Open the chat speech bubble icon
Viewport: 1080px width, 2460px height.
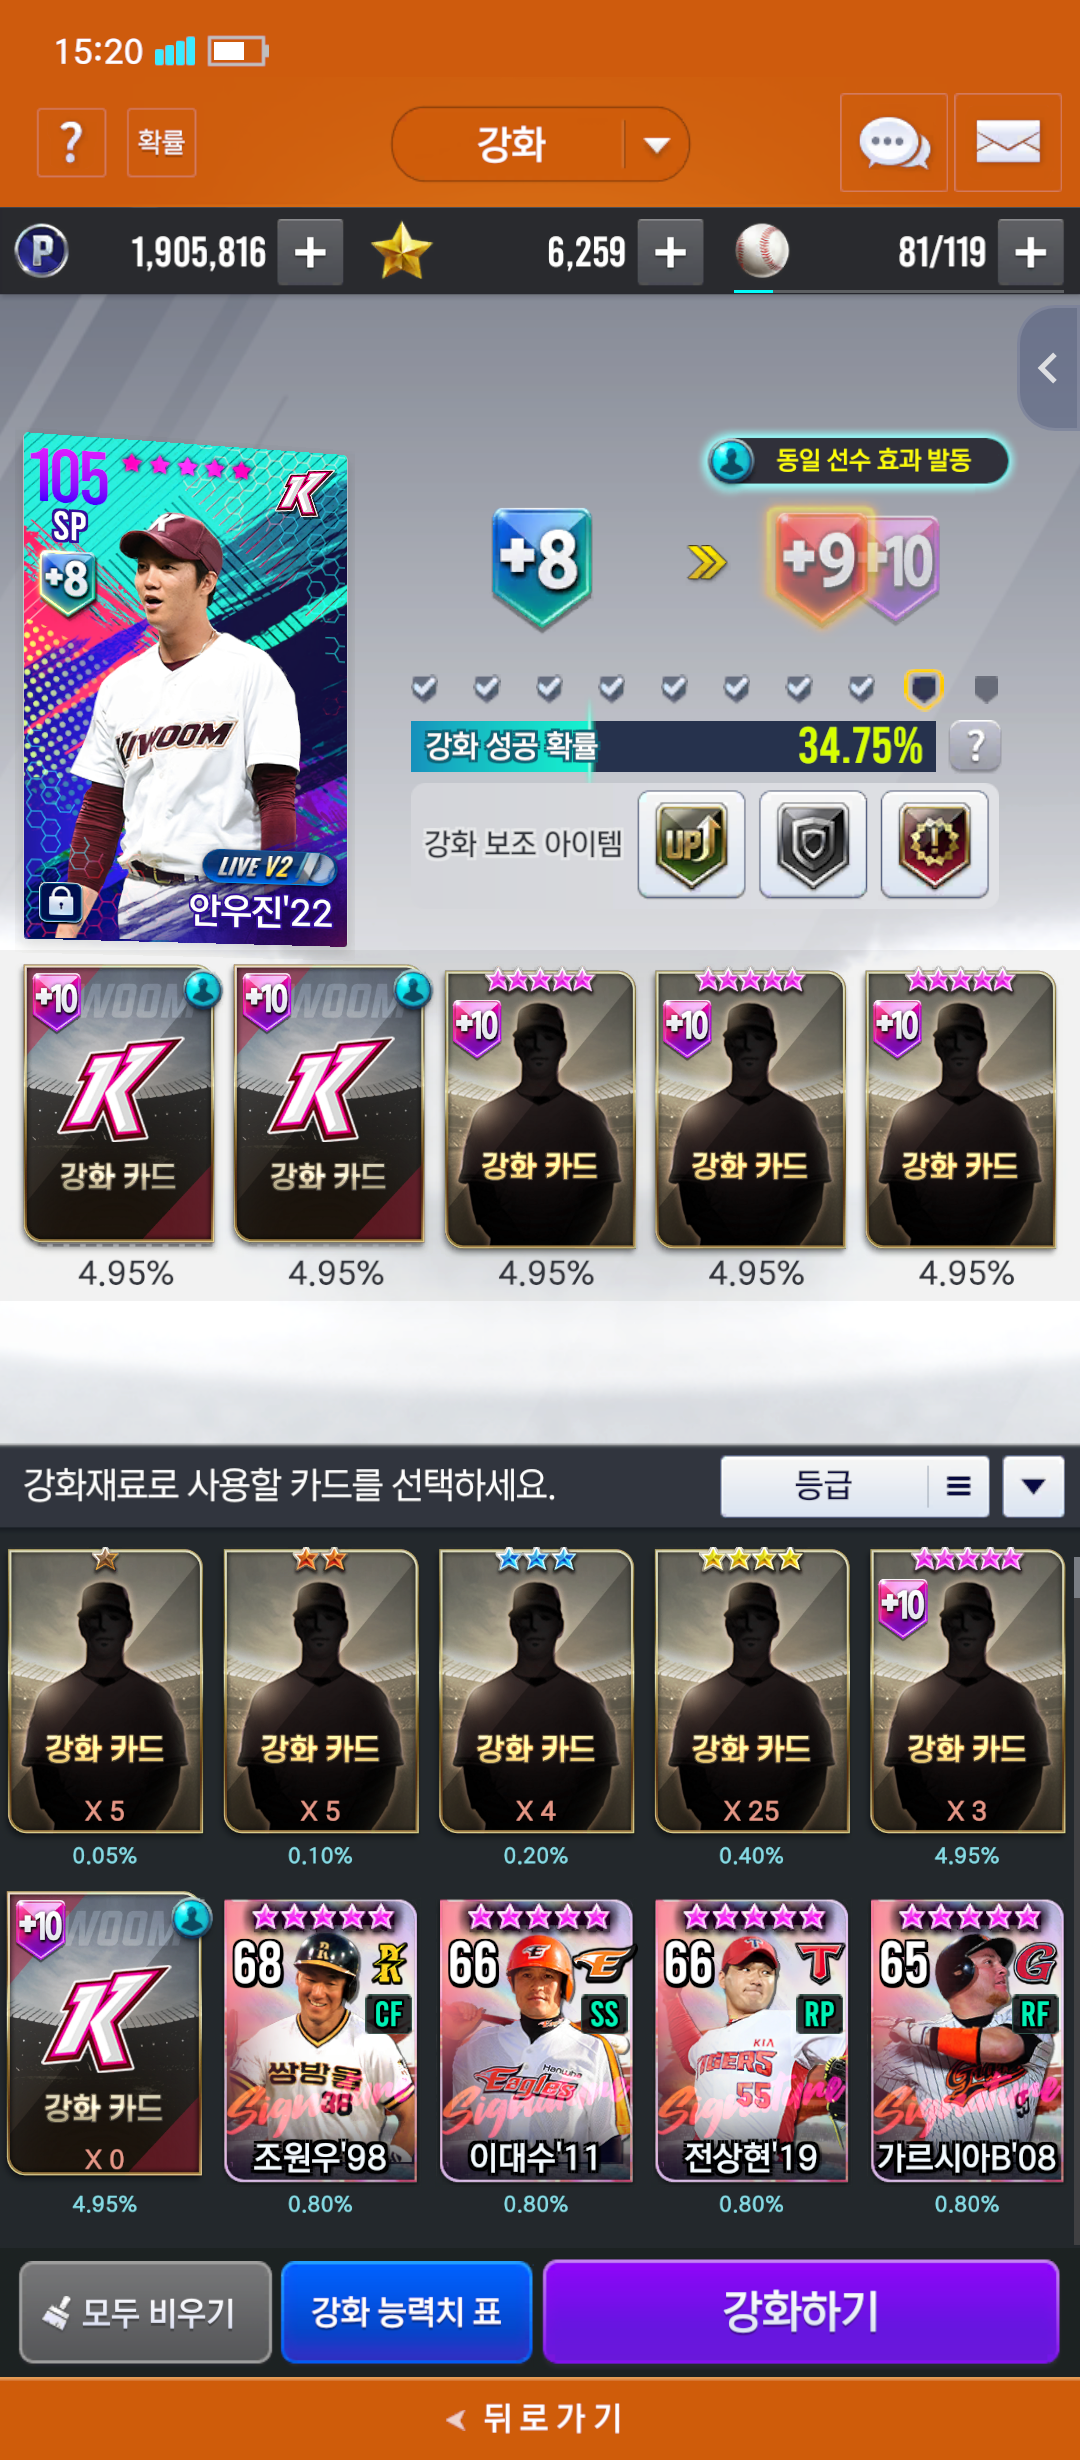click(894, 143)
